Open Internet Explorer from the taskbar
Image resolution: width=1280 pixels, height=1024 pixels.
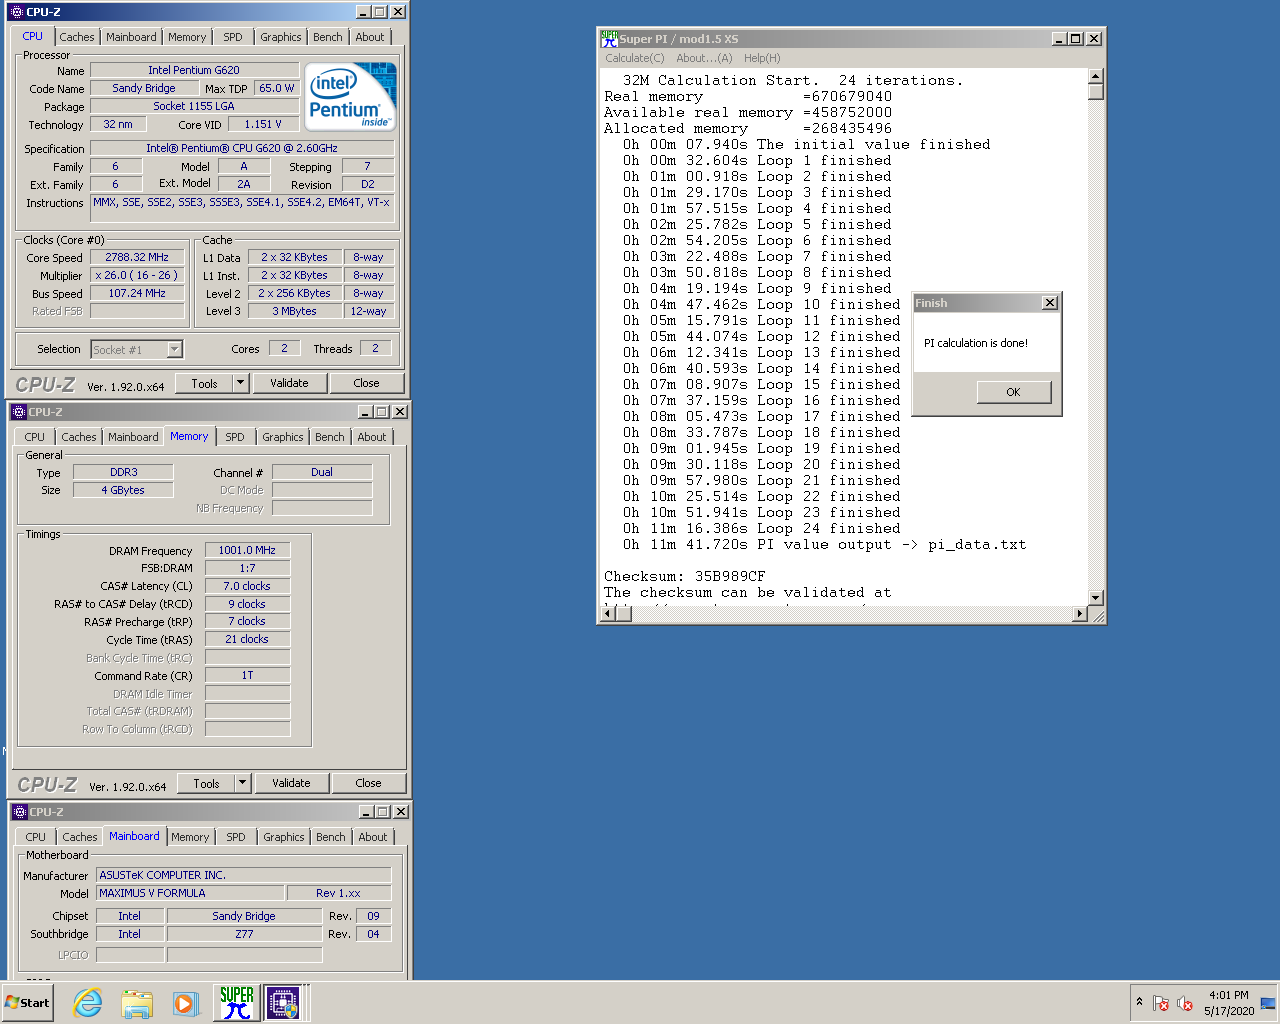point(88,1003)
